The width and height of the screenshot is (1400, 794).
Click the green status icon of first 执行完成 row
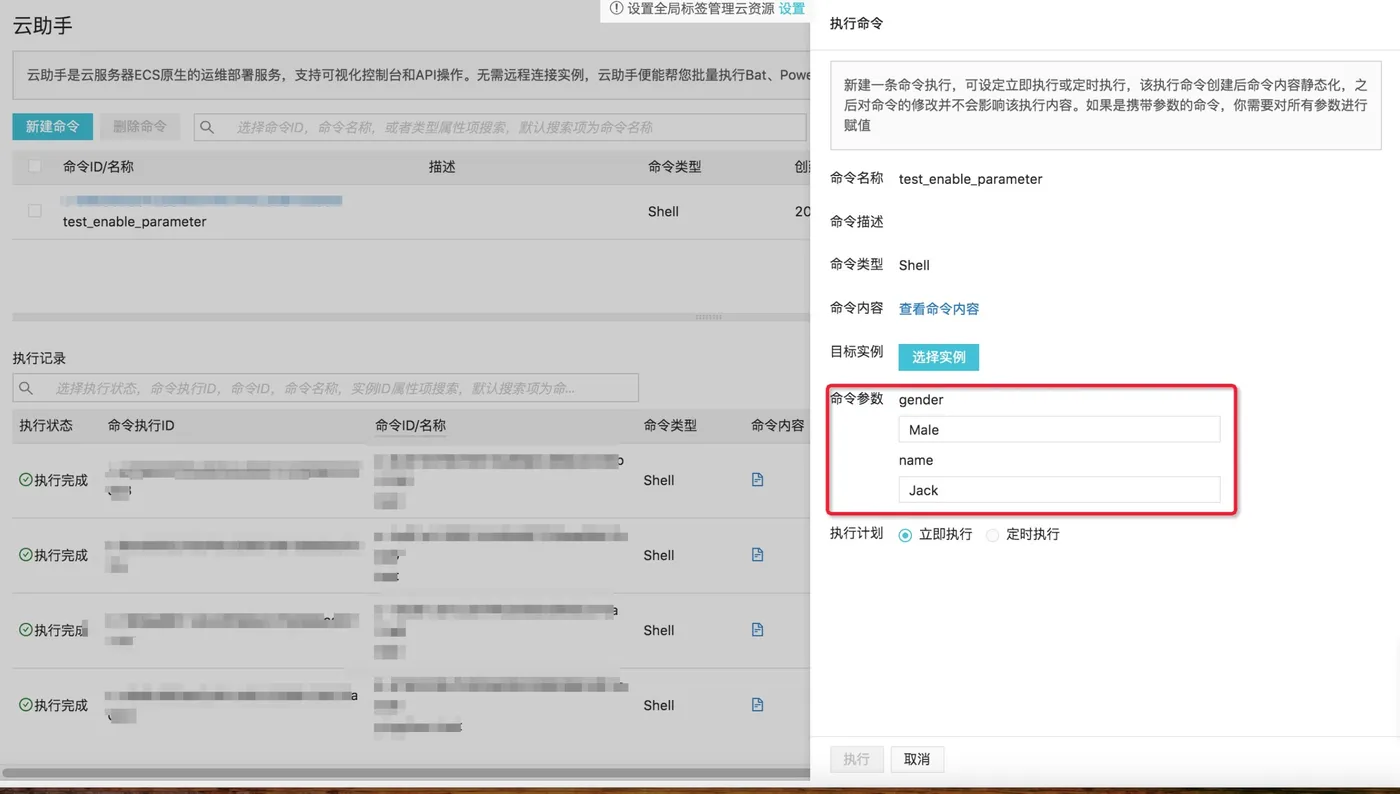(26, 480)
